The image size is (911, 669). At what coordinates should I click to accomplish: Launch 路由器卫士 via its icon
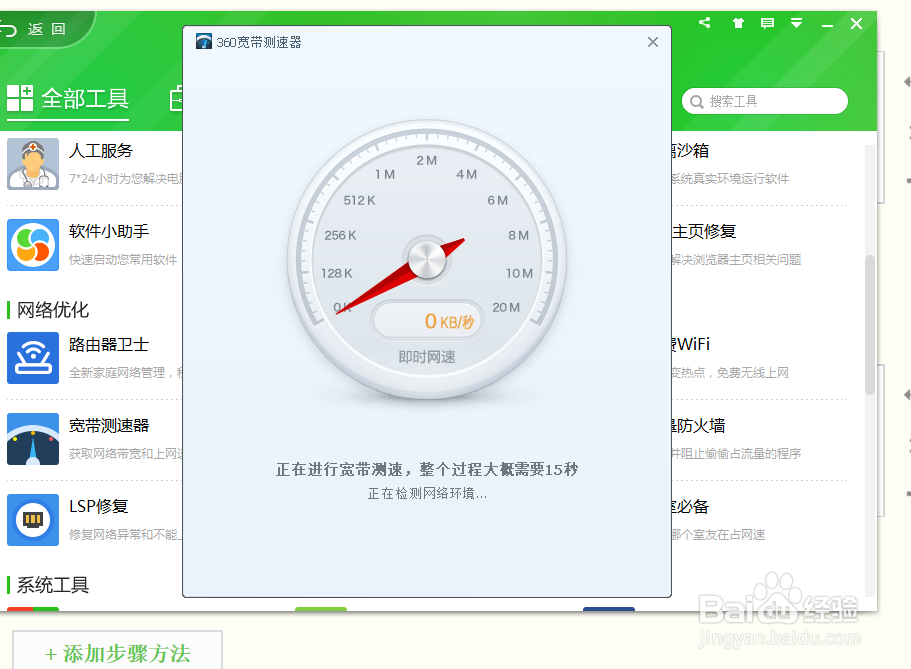click(x=33, y=357)
